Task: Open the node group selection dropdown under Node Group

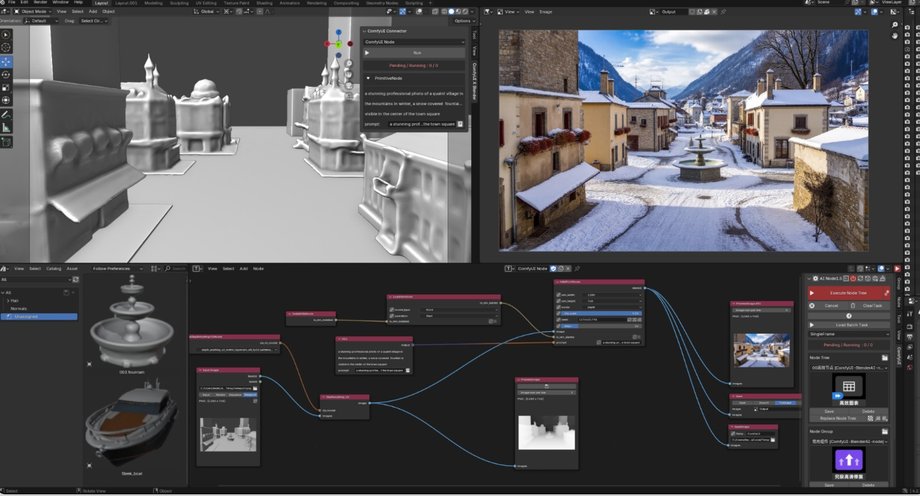Action: tap(848, 441)
